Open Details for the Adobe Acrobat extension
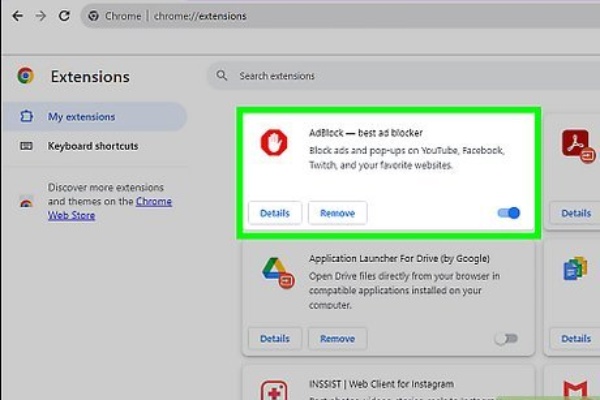The image size is (600, 400). point(576,213)
